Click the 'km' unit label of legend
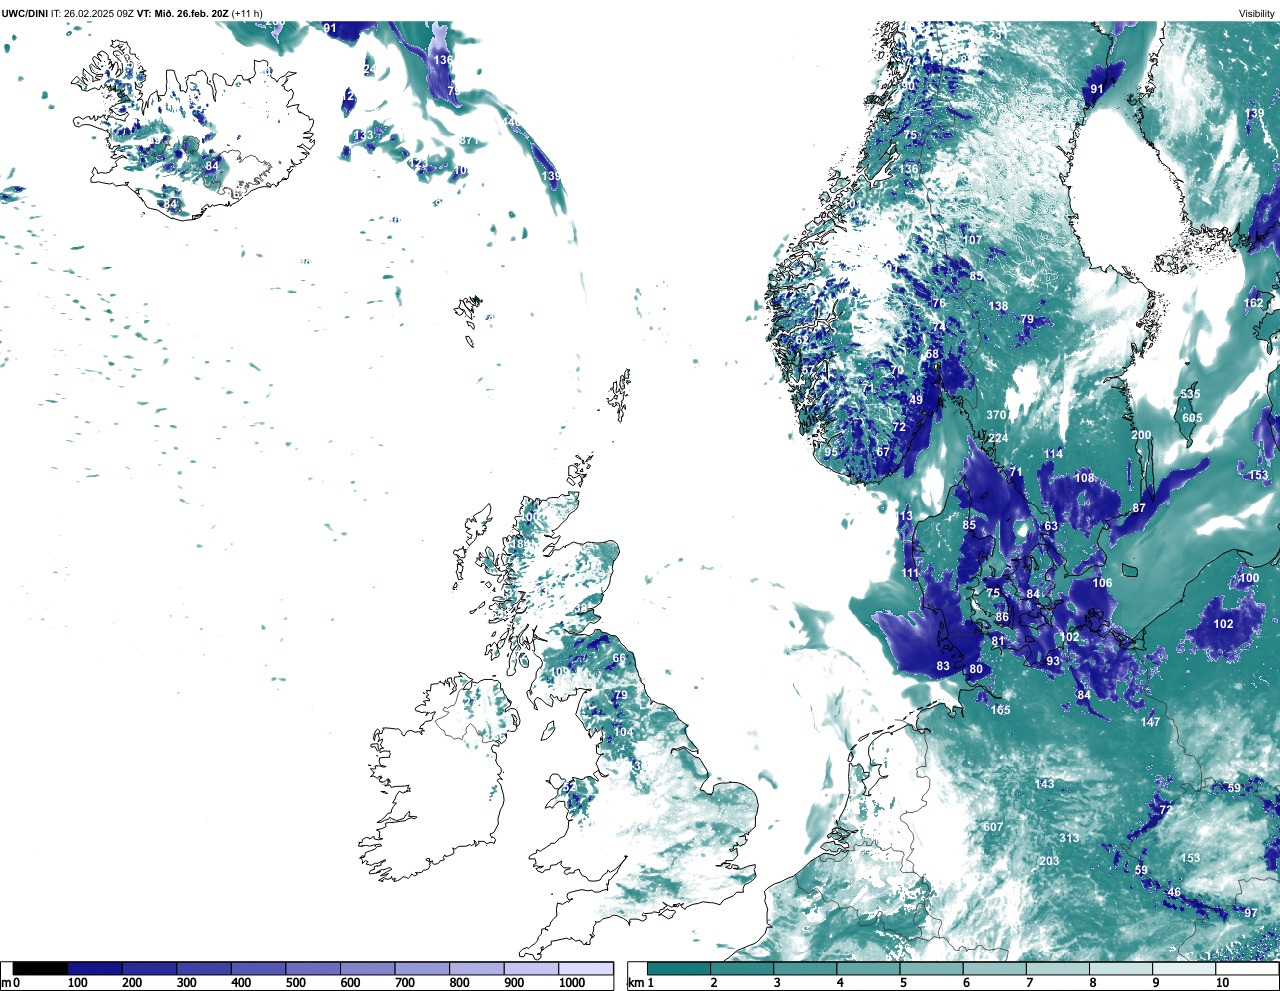 click(635, 983)
